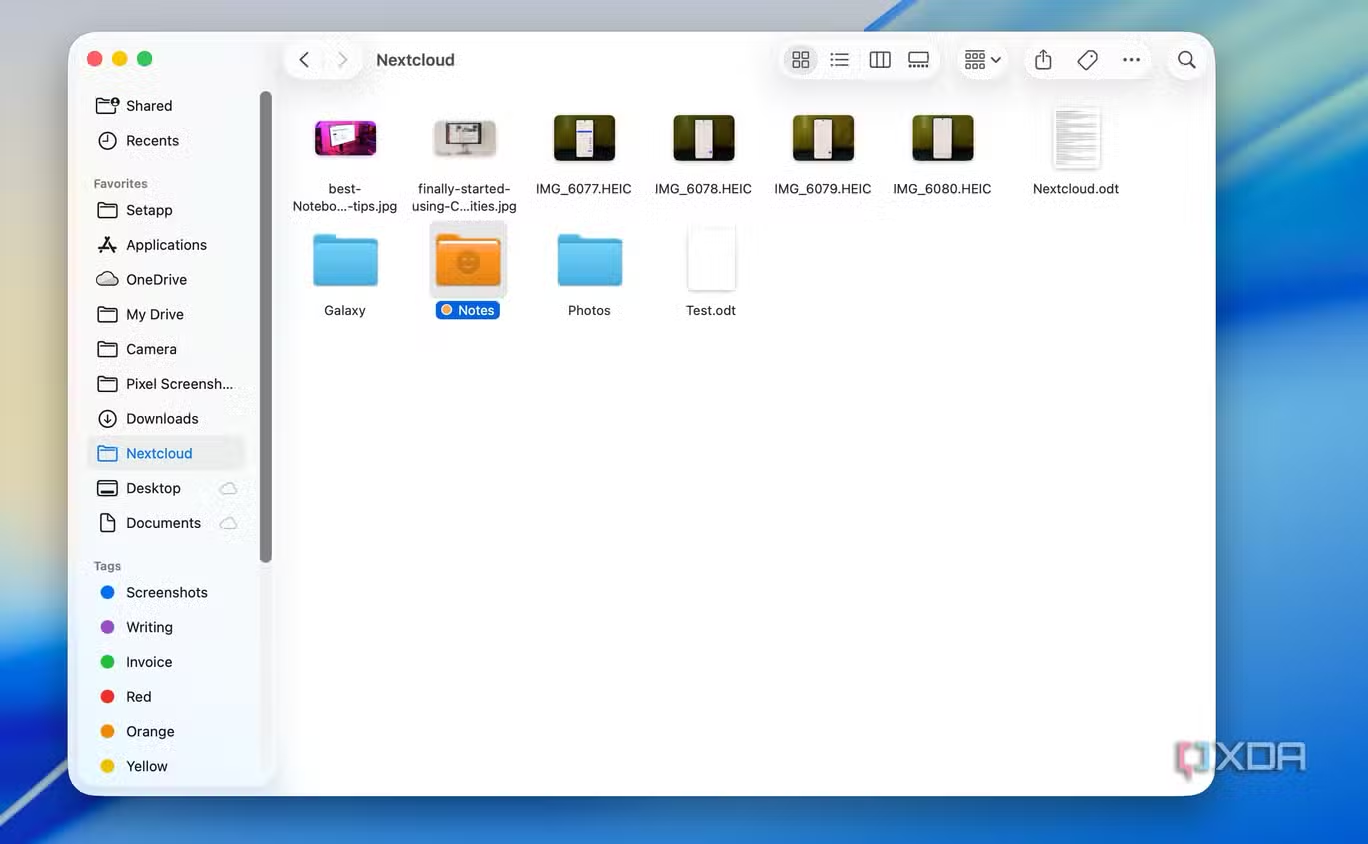Select the Galaxy folder icon

345,260
